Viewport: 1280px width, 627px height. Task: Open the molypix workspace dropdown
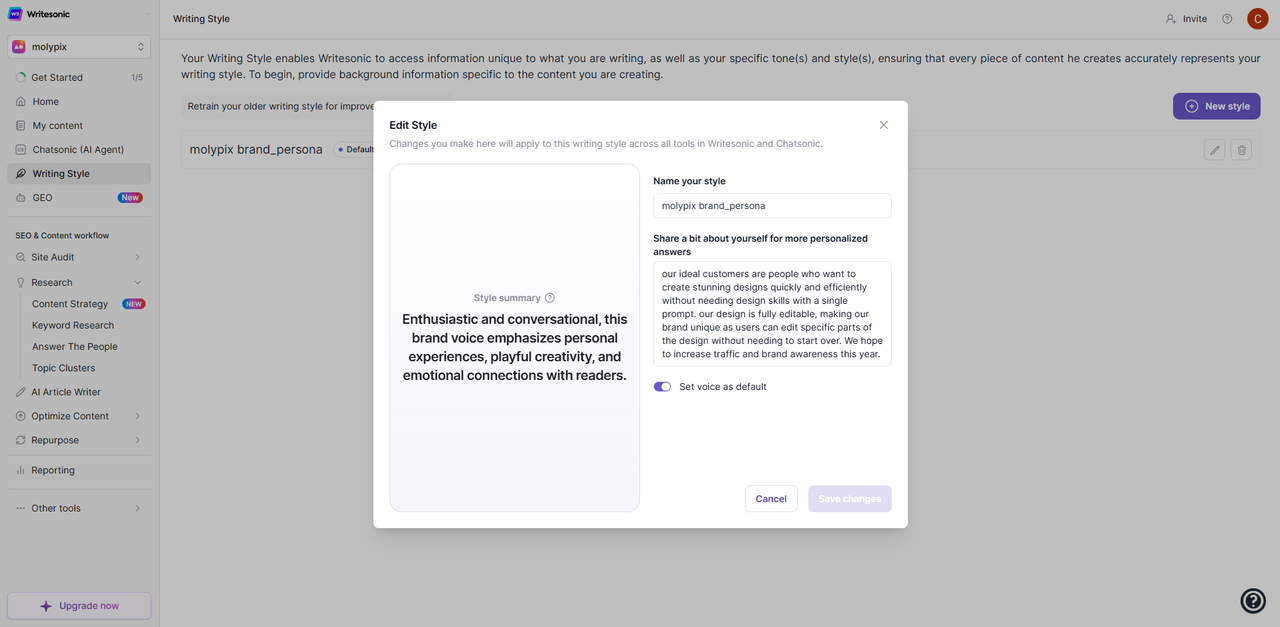(x=79, y=47)
